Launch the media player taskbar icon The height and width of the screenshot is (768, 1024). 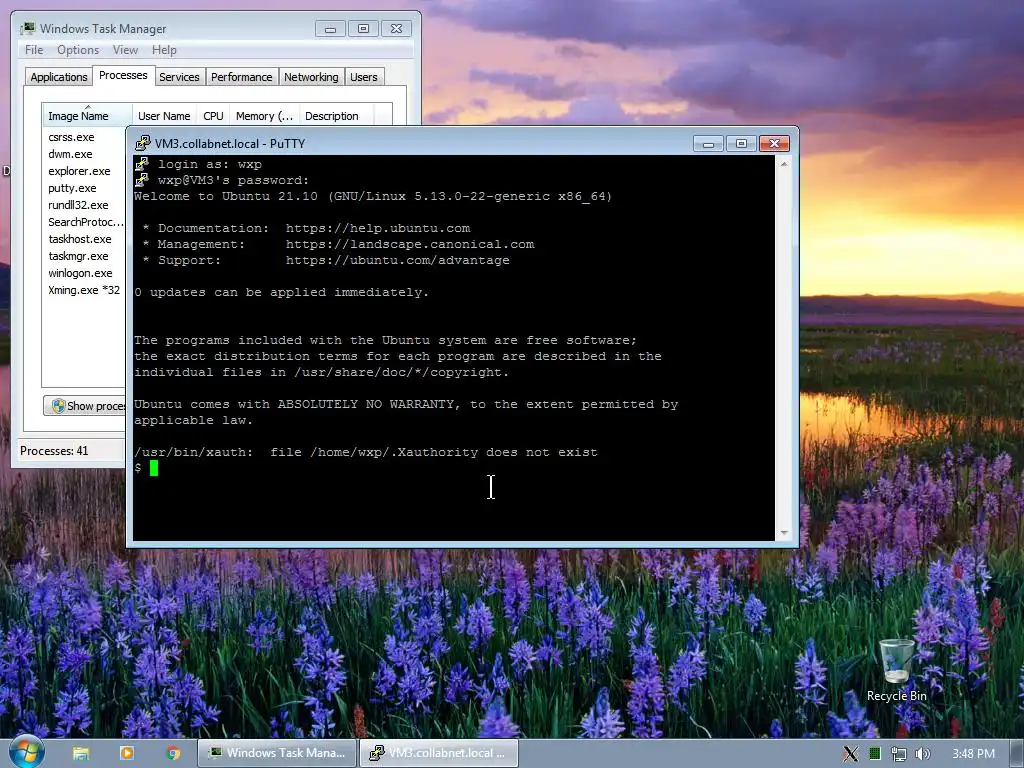[127, 753]
